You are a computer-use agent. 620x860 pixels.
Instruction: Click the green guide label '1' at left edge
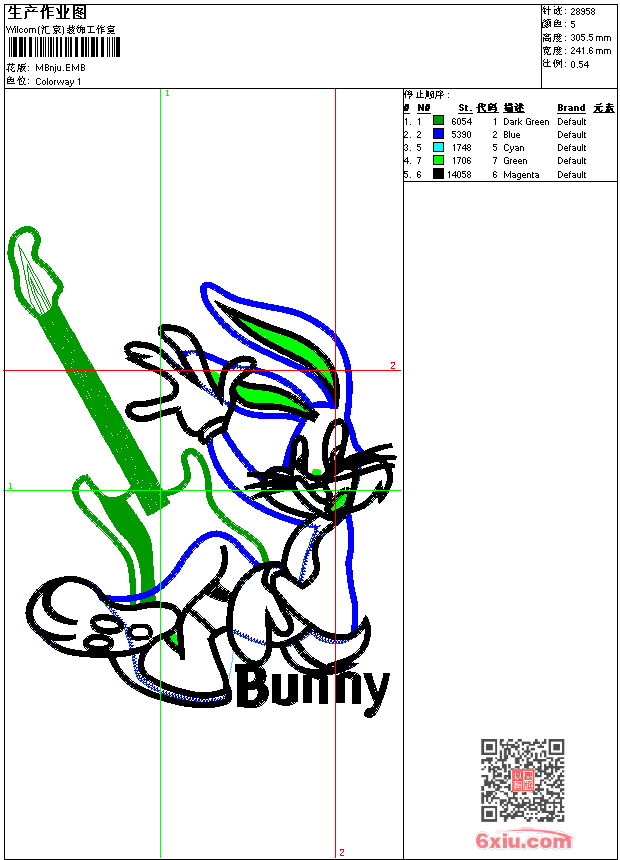point(10,486)
